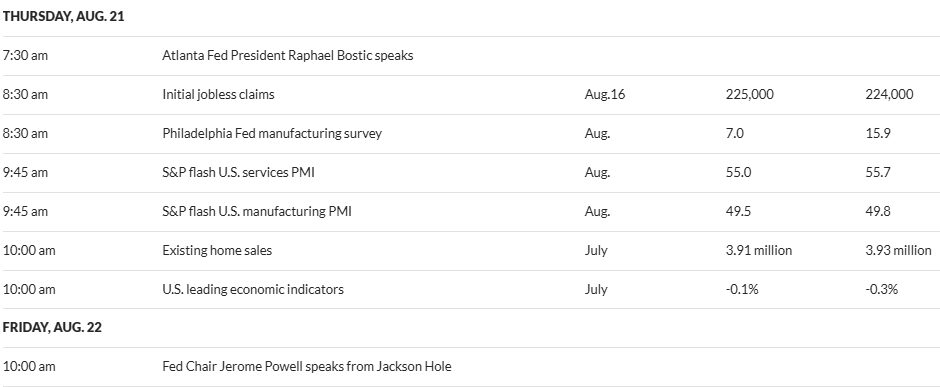Select the Friday, Aug. 22 heading
This screenshot has width=940, height=387.
coord(52,327)
